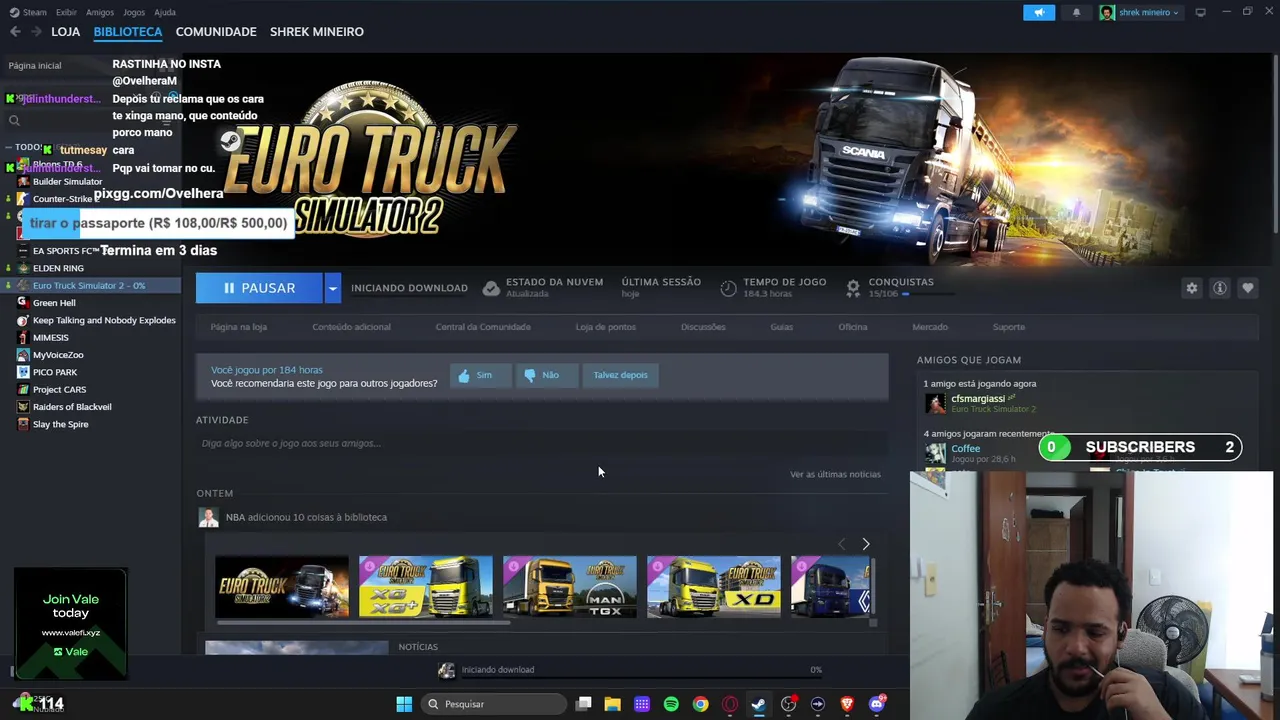Open Mercado link
This screenshot has height=720, width=1280.
click(930, 327)
